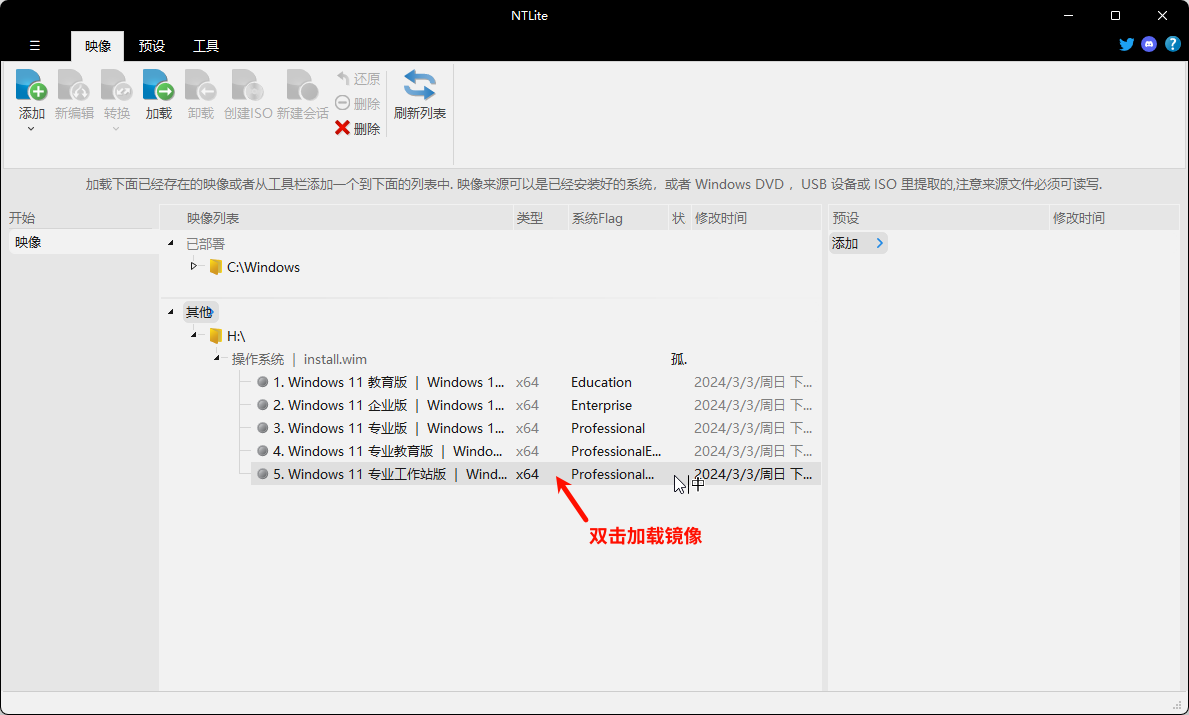
Task: Open the Discord link icon
Action: pos(1150,44)
